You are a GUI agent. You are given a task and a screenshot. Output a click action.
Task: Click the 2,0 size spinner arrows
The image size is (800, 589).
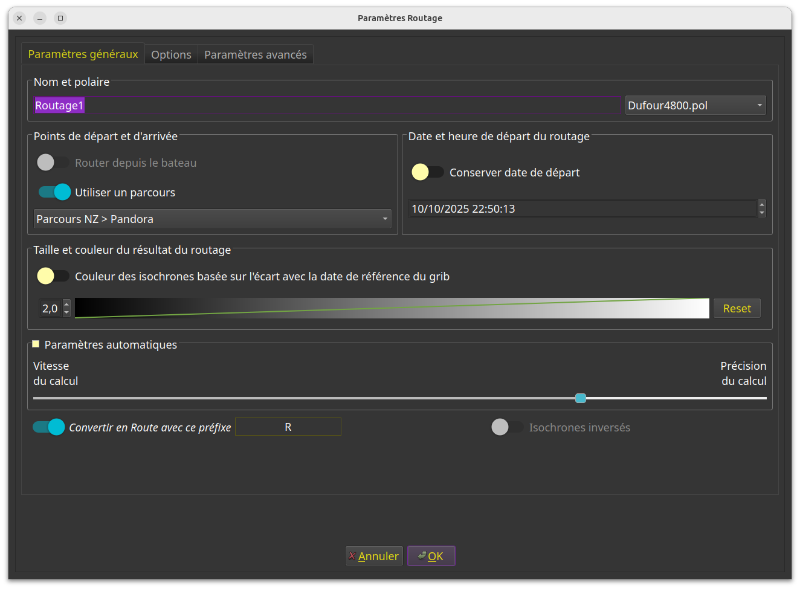(67, 308)
